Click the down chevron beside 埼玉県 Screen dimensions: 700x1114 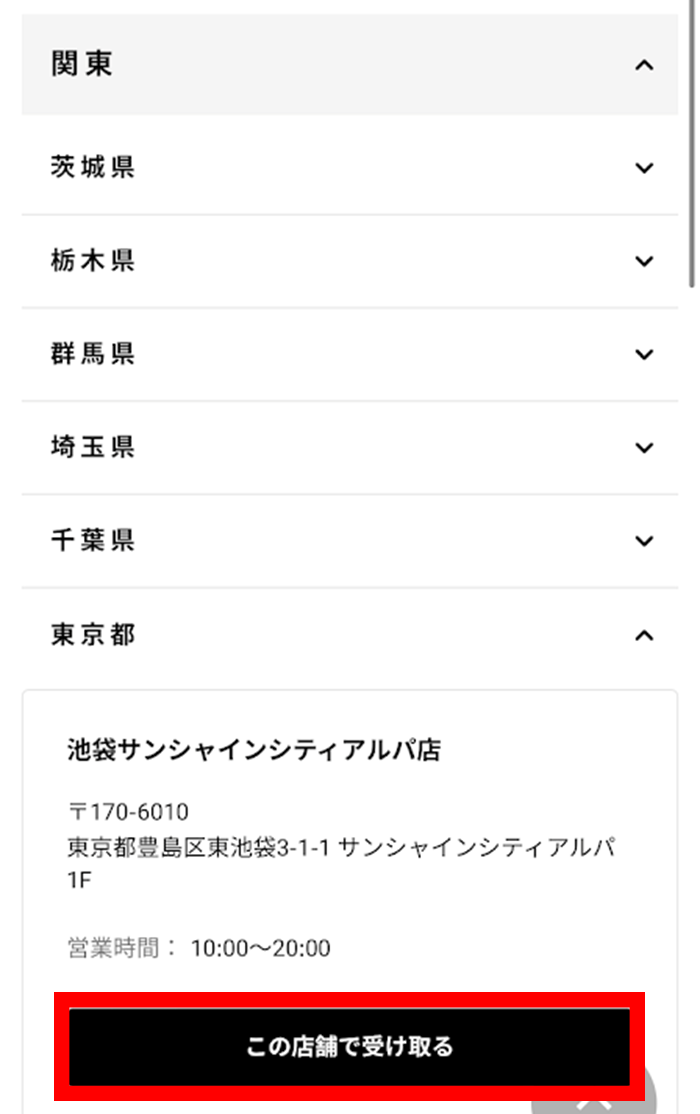(x=644, y=448)
